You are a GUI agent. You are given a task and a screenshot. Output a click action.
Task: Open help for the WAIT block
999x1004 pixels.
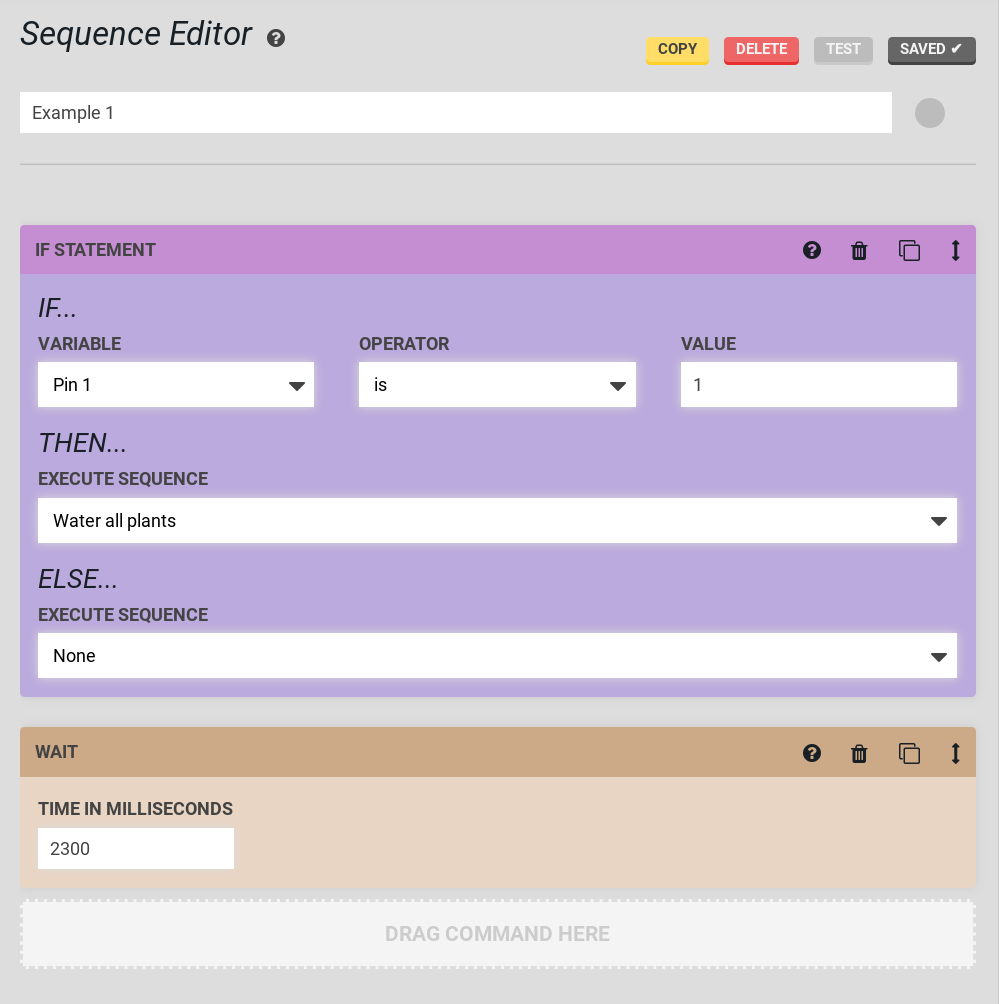tap(811, 753)
